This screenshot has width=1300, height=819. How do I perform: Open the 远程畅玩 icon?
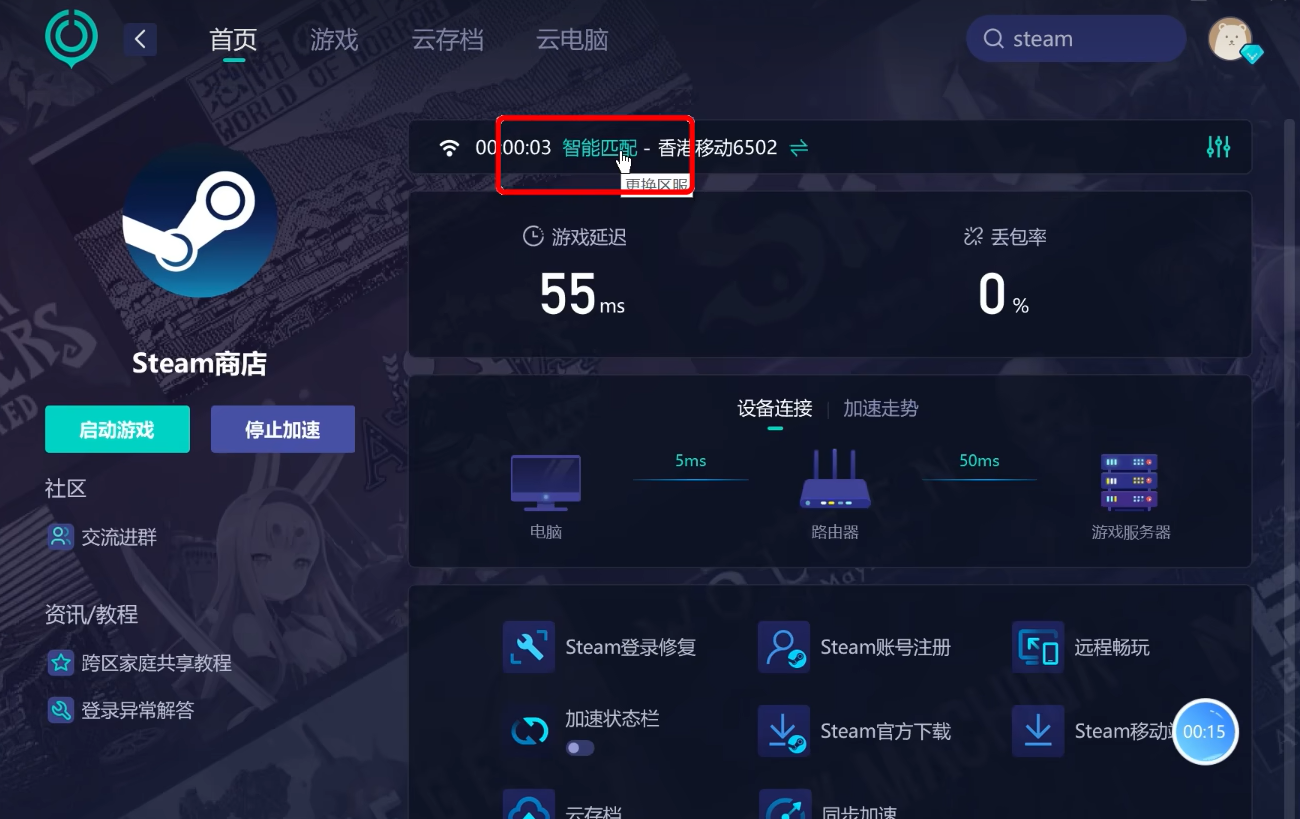coord(1038,647)
